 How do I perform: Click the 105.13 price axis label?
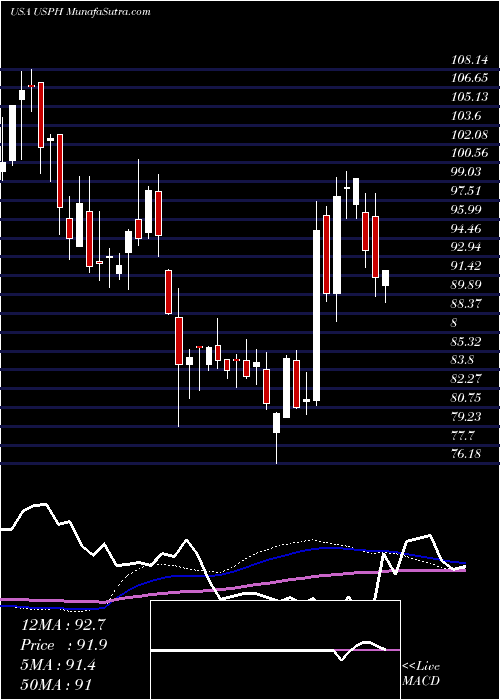tap(470, 97)
